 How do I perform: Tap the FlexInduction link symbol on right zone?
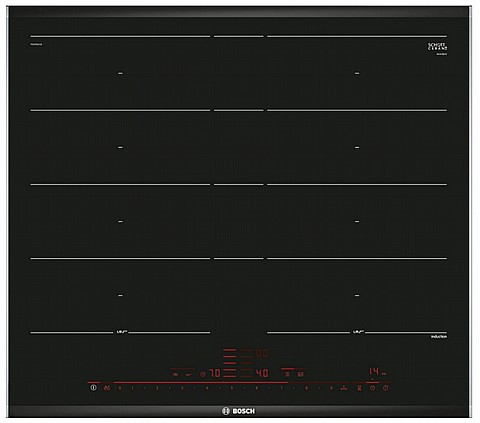click(x=357, y=332)
